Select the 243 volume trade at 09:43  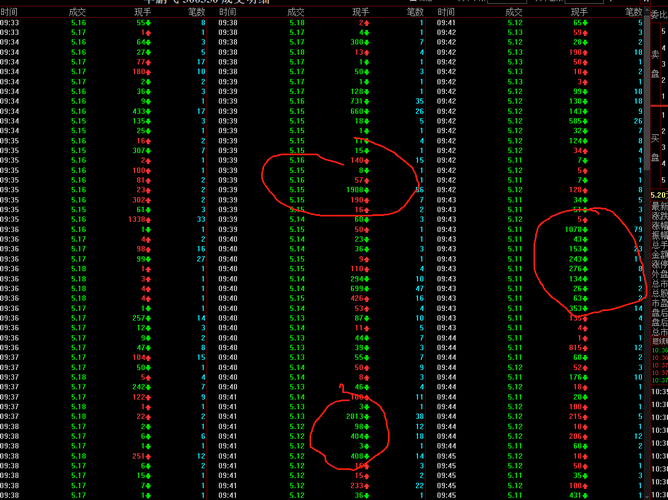[x=579, y=259]
